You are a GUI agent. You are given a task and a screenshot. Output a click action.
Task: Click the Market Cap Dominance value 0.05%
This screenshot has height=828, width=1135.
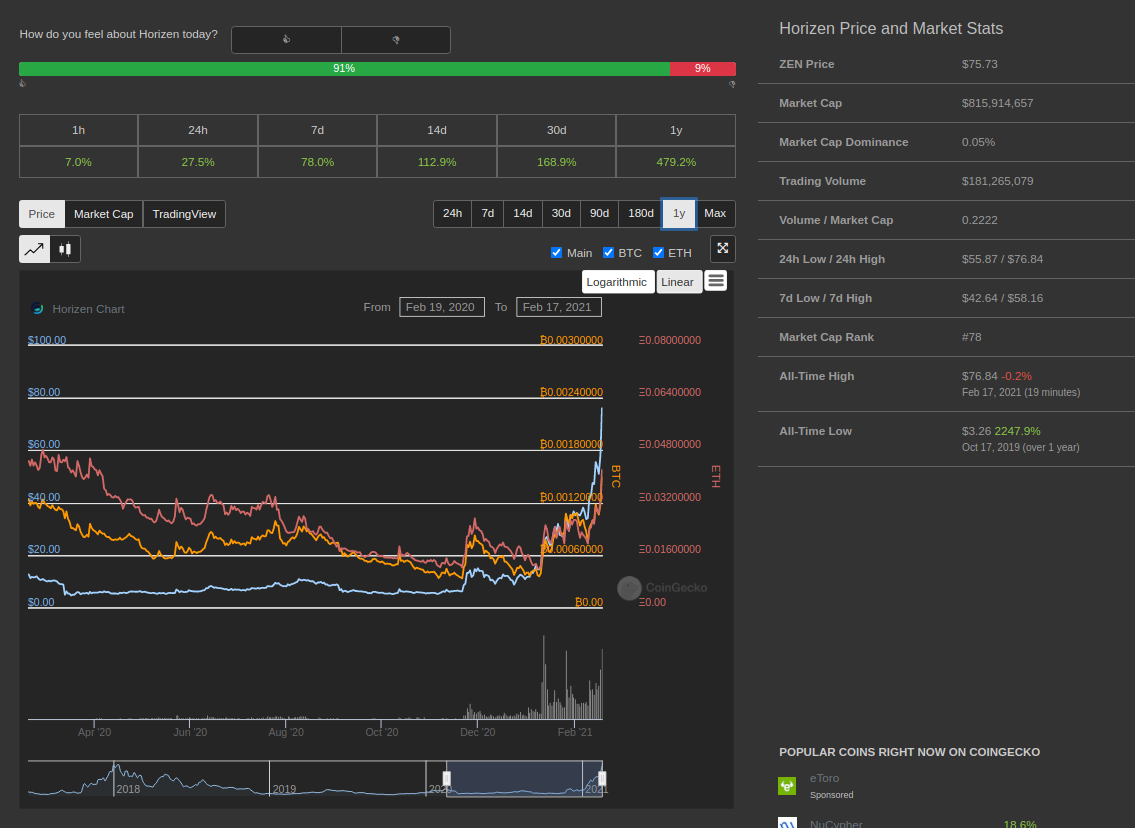point(978,143)
